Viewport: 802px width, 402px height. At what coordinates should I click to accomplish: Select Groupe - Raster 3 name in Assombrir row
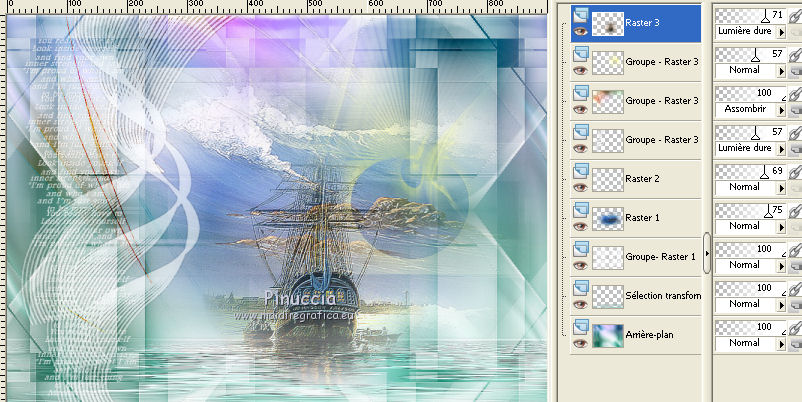tap(662, 101)
